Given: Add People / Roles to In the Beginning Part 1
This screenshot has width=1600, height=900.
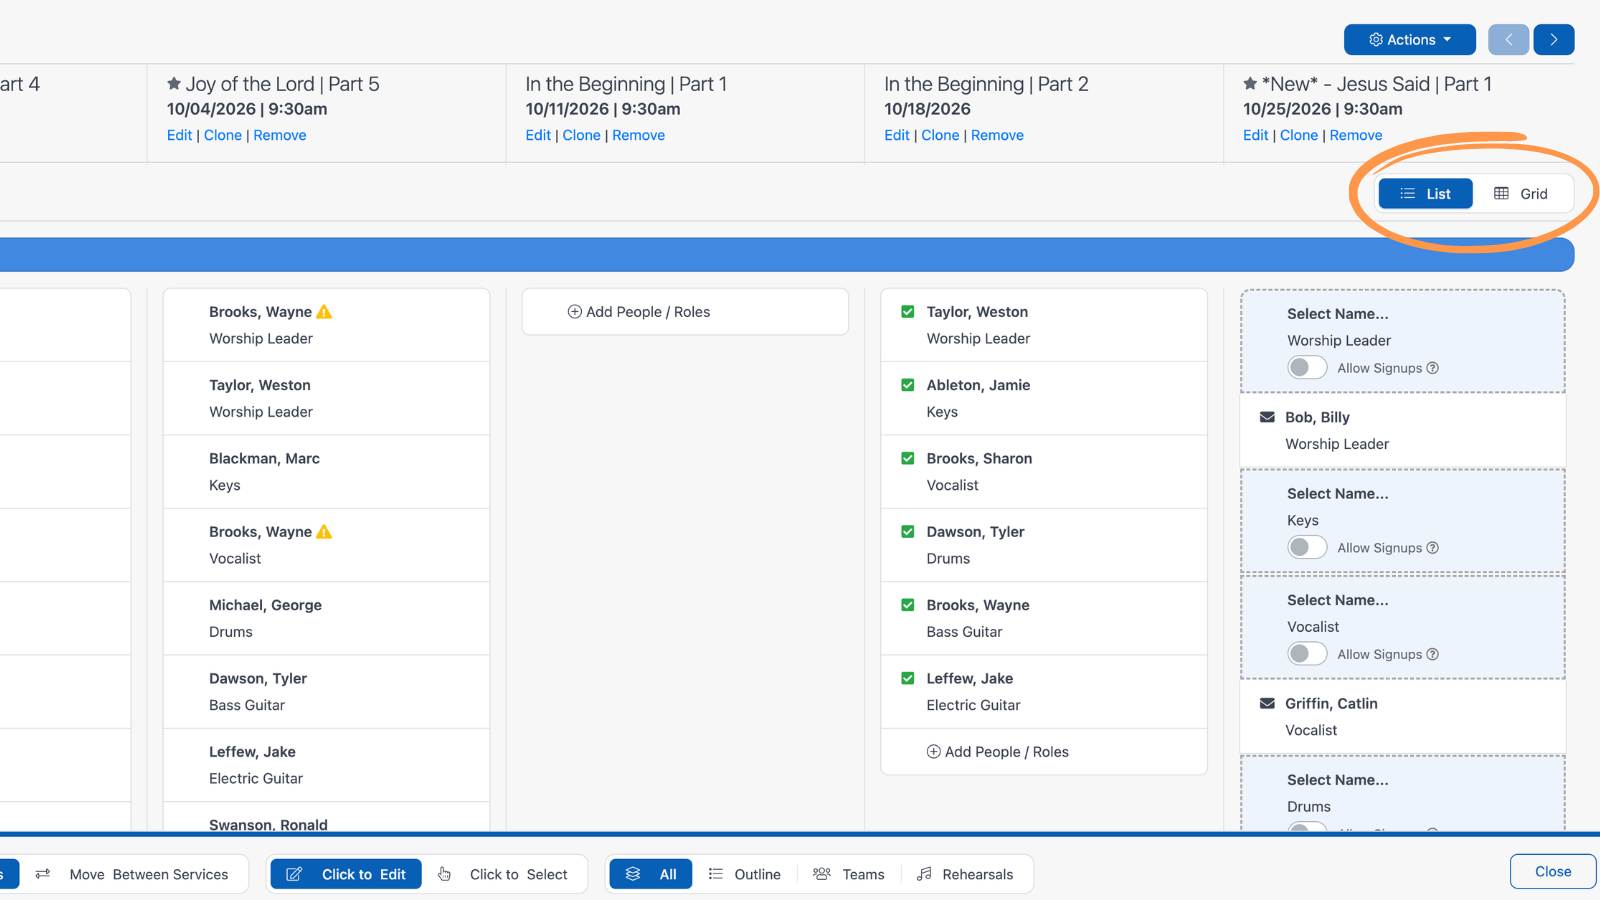Looking at the screenshot, I should pos(639,312).
